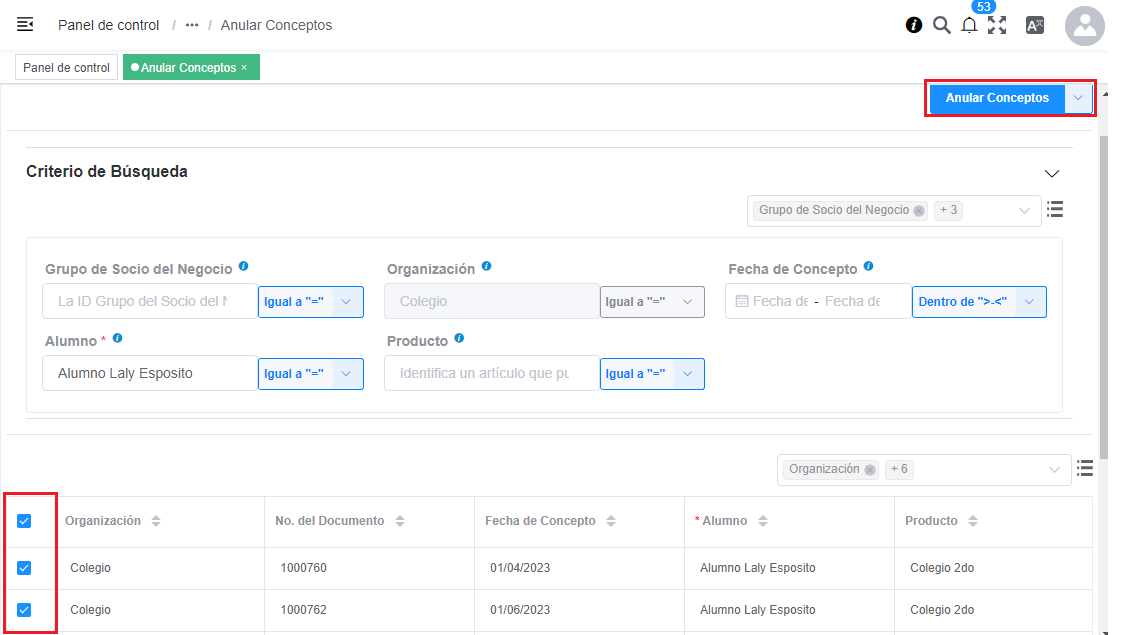Screen dimensions: 1122x635
Task: Click the breadcrumb ellipsis menu
Action: (192, 26)
